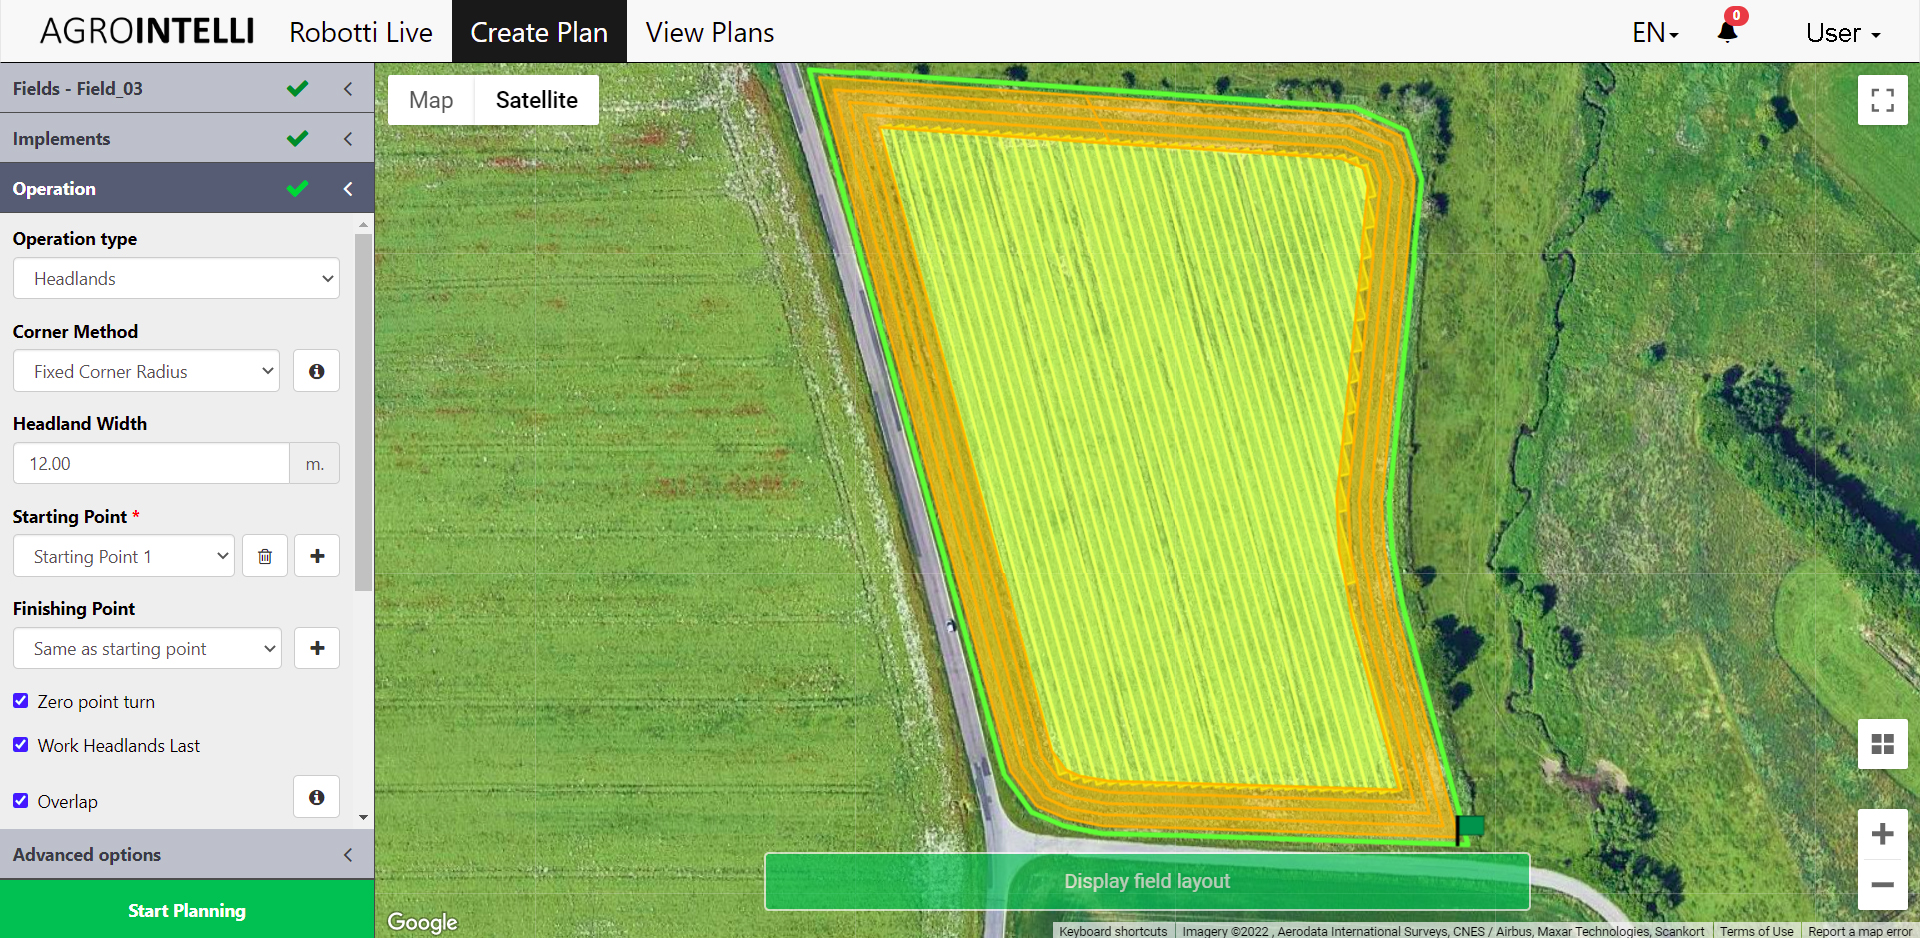The width and height of the screenshot is (1920, 938).
Task: Expand the Fields - Field_03 section
Action: (187, 88)
